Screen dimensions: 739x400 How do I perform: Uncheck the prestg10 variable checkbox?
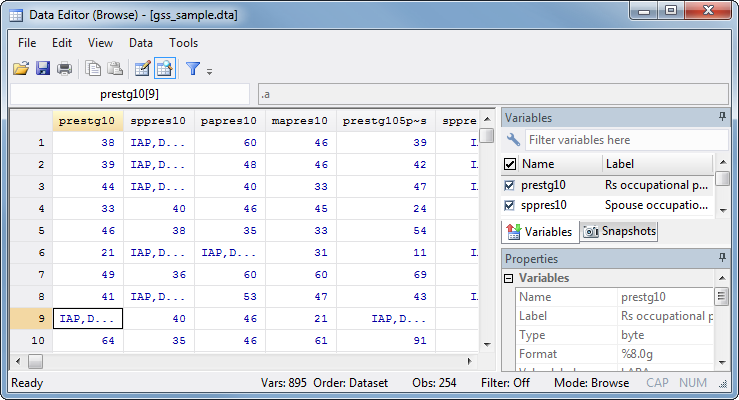510,185
